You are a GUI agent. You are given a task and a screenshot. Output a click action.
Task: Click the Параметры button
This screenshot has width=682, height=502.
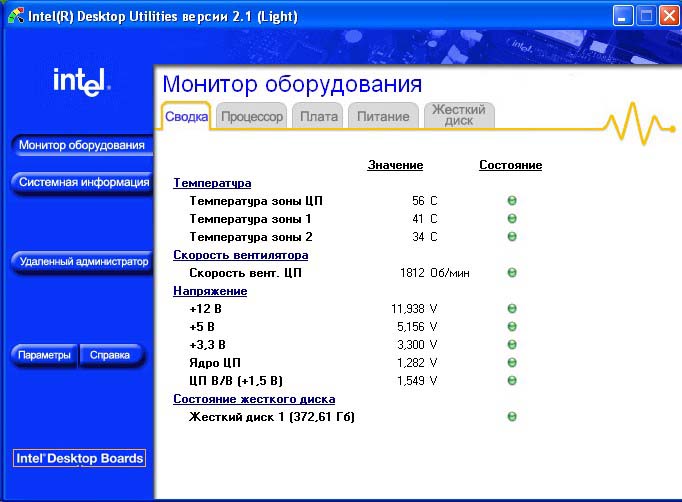click(44, 355)
